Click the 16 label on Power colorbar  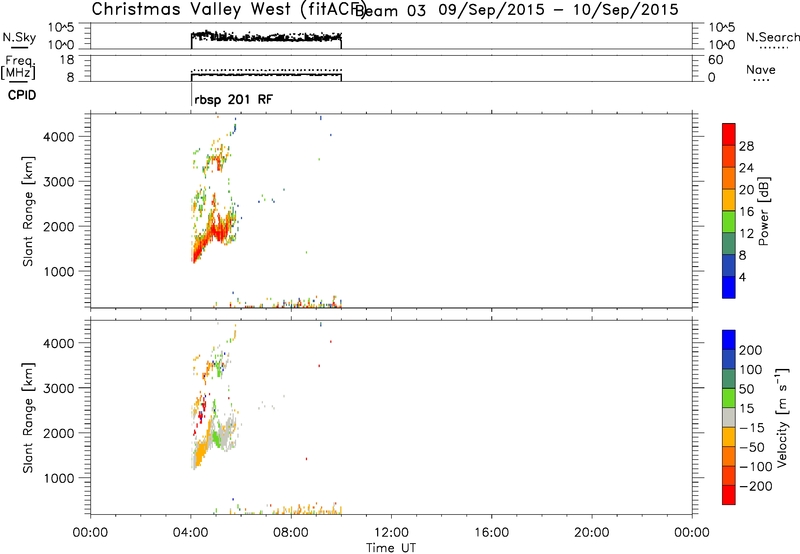click(746, 211)
